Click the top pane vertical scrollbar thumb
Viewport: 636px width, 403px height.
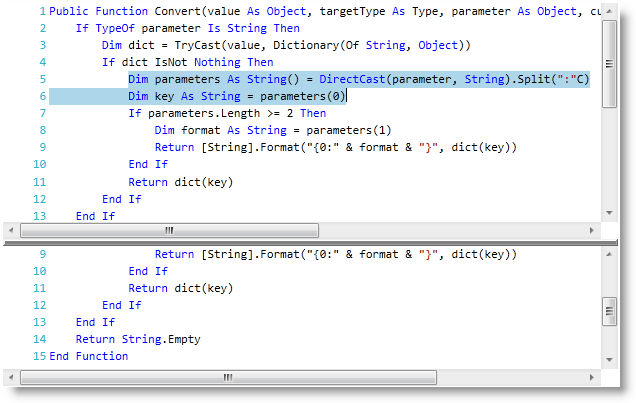coord(609,64)
